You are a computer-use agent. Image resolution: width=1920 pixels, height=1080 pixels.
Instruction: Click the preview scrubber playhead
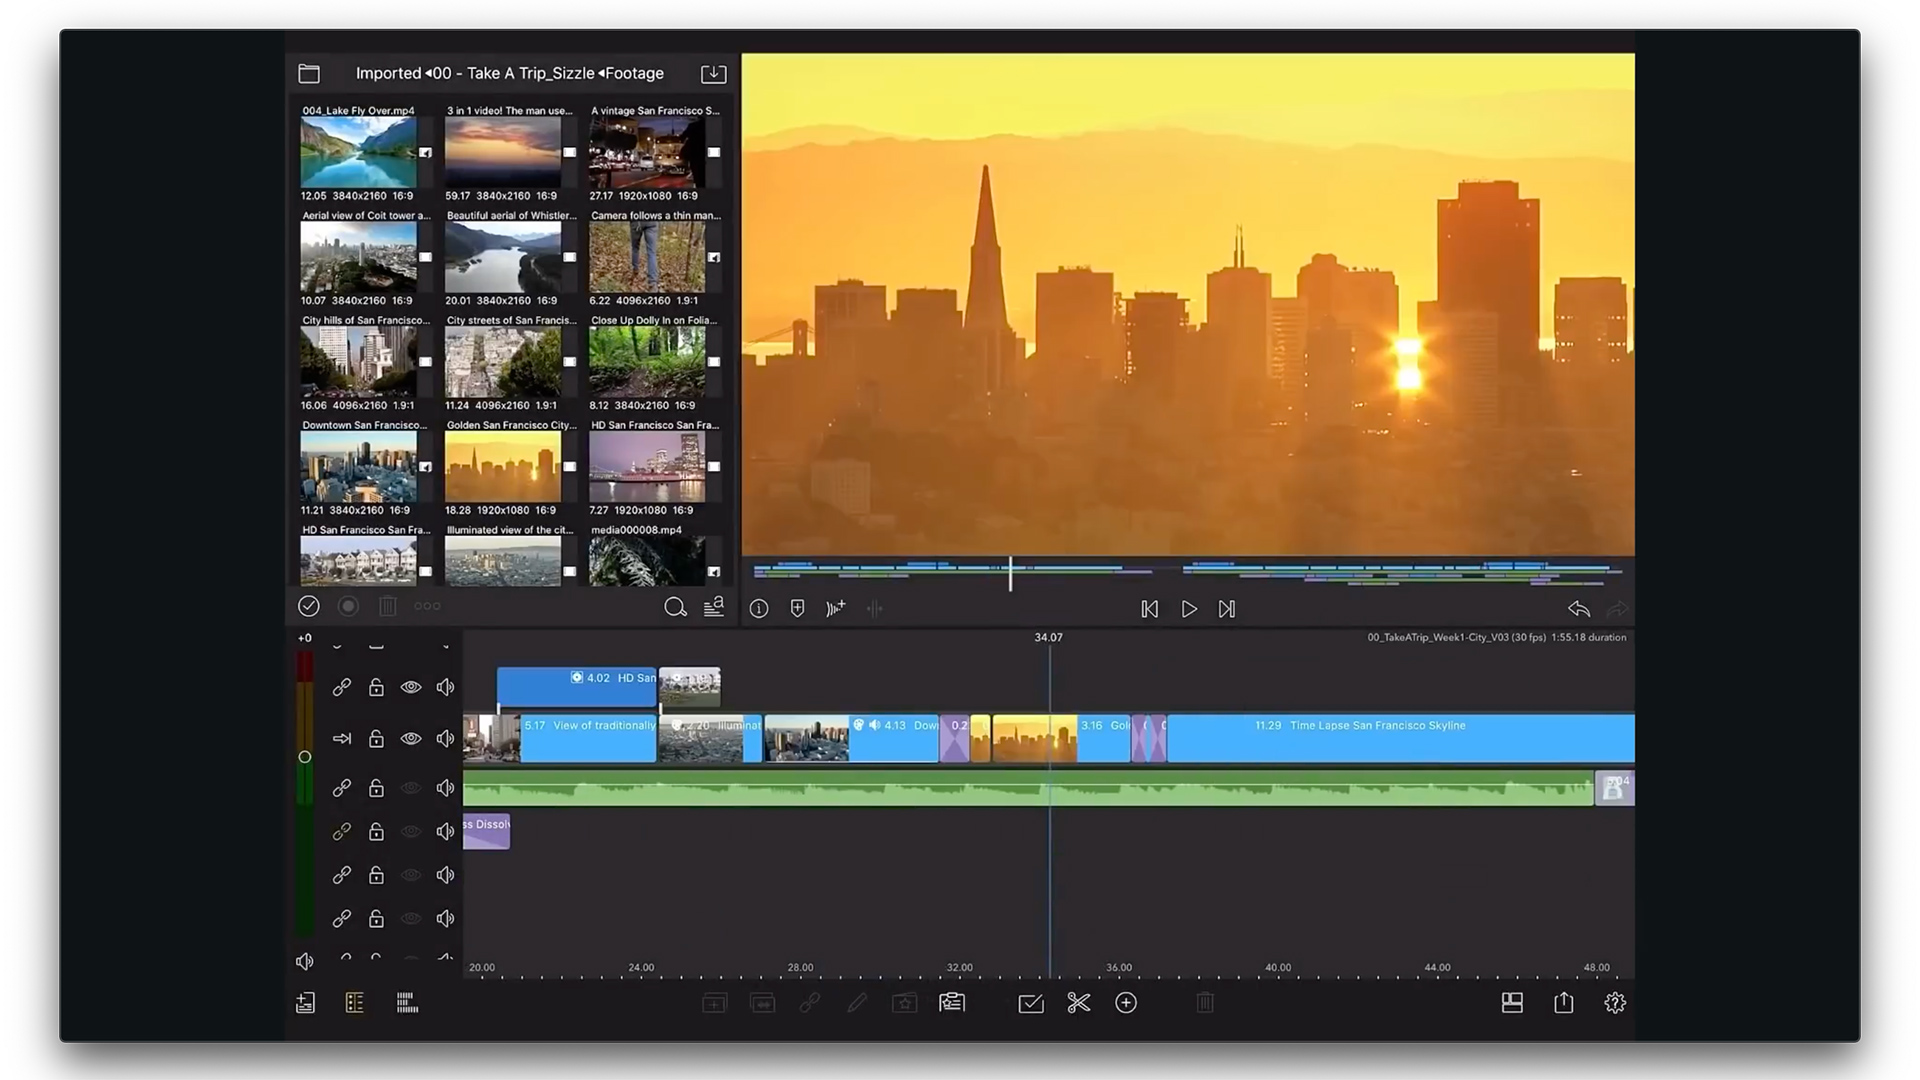(1011, 573)
